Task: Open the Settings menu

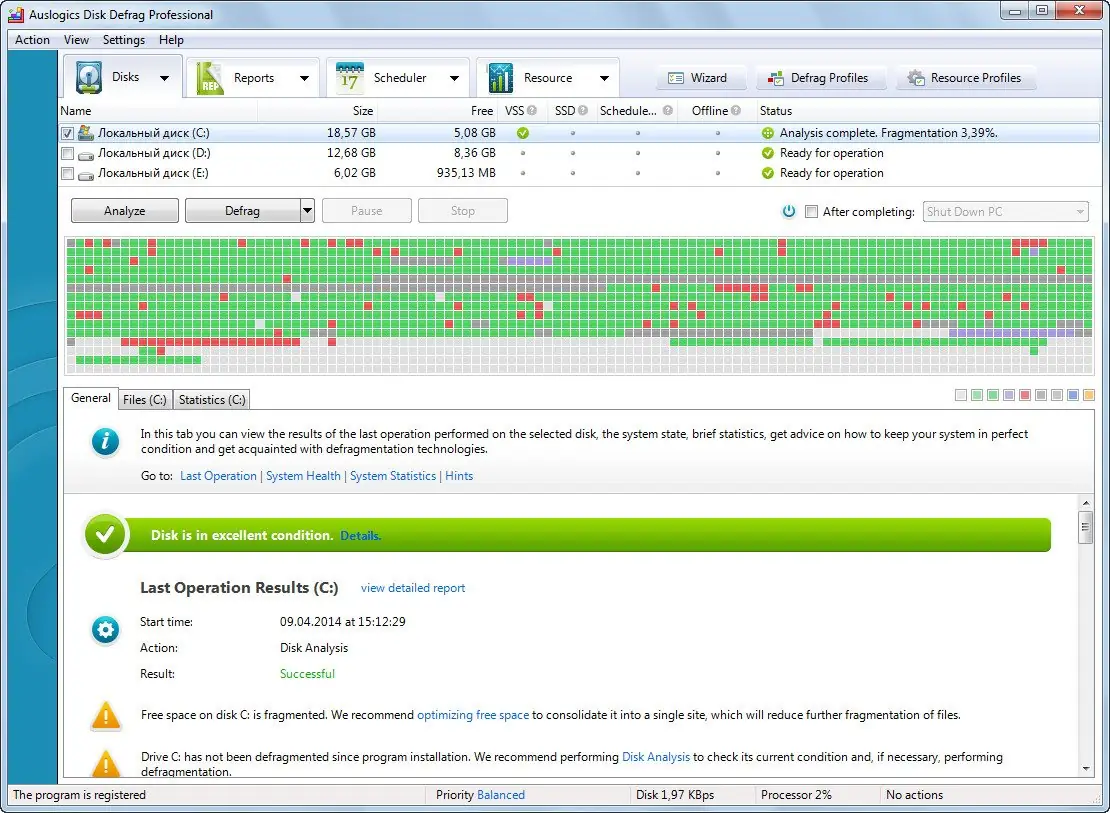Action: tap(124, 40)
